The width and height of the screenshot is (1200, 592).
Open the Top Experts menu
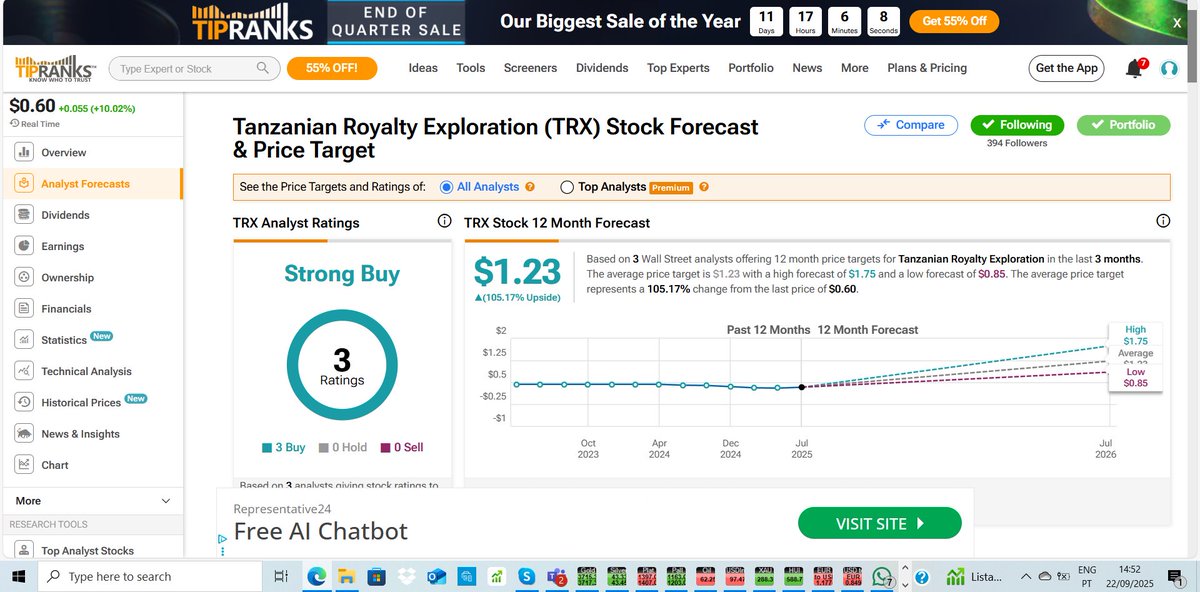coord(678,68)
